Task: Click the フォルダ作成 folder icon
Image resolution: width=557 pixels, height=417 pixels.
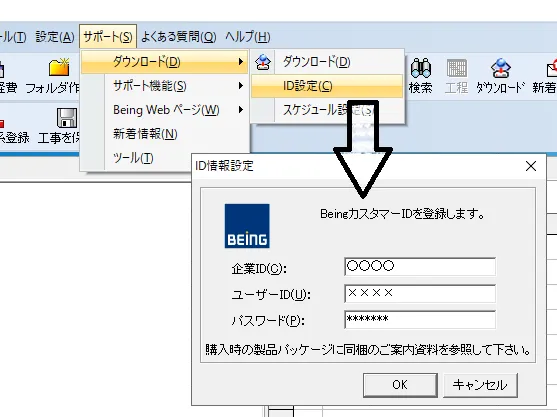Action: click(x=59, y=67)
